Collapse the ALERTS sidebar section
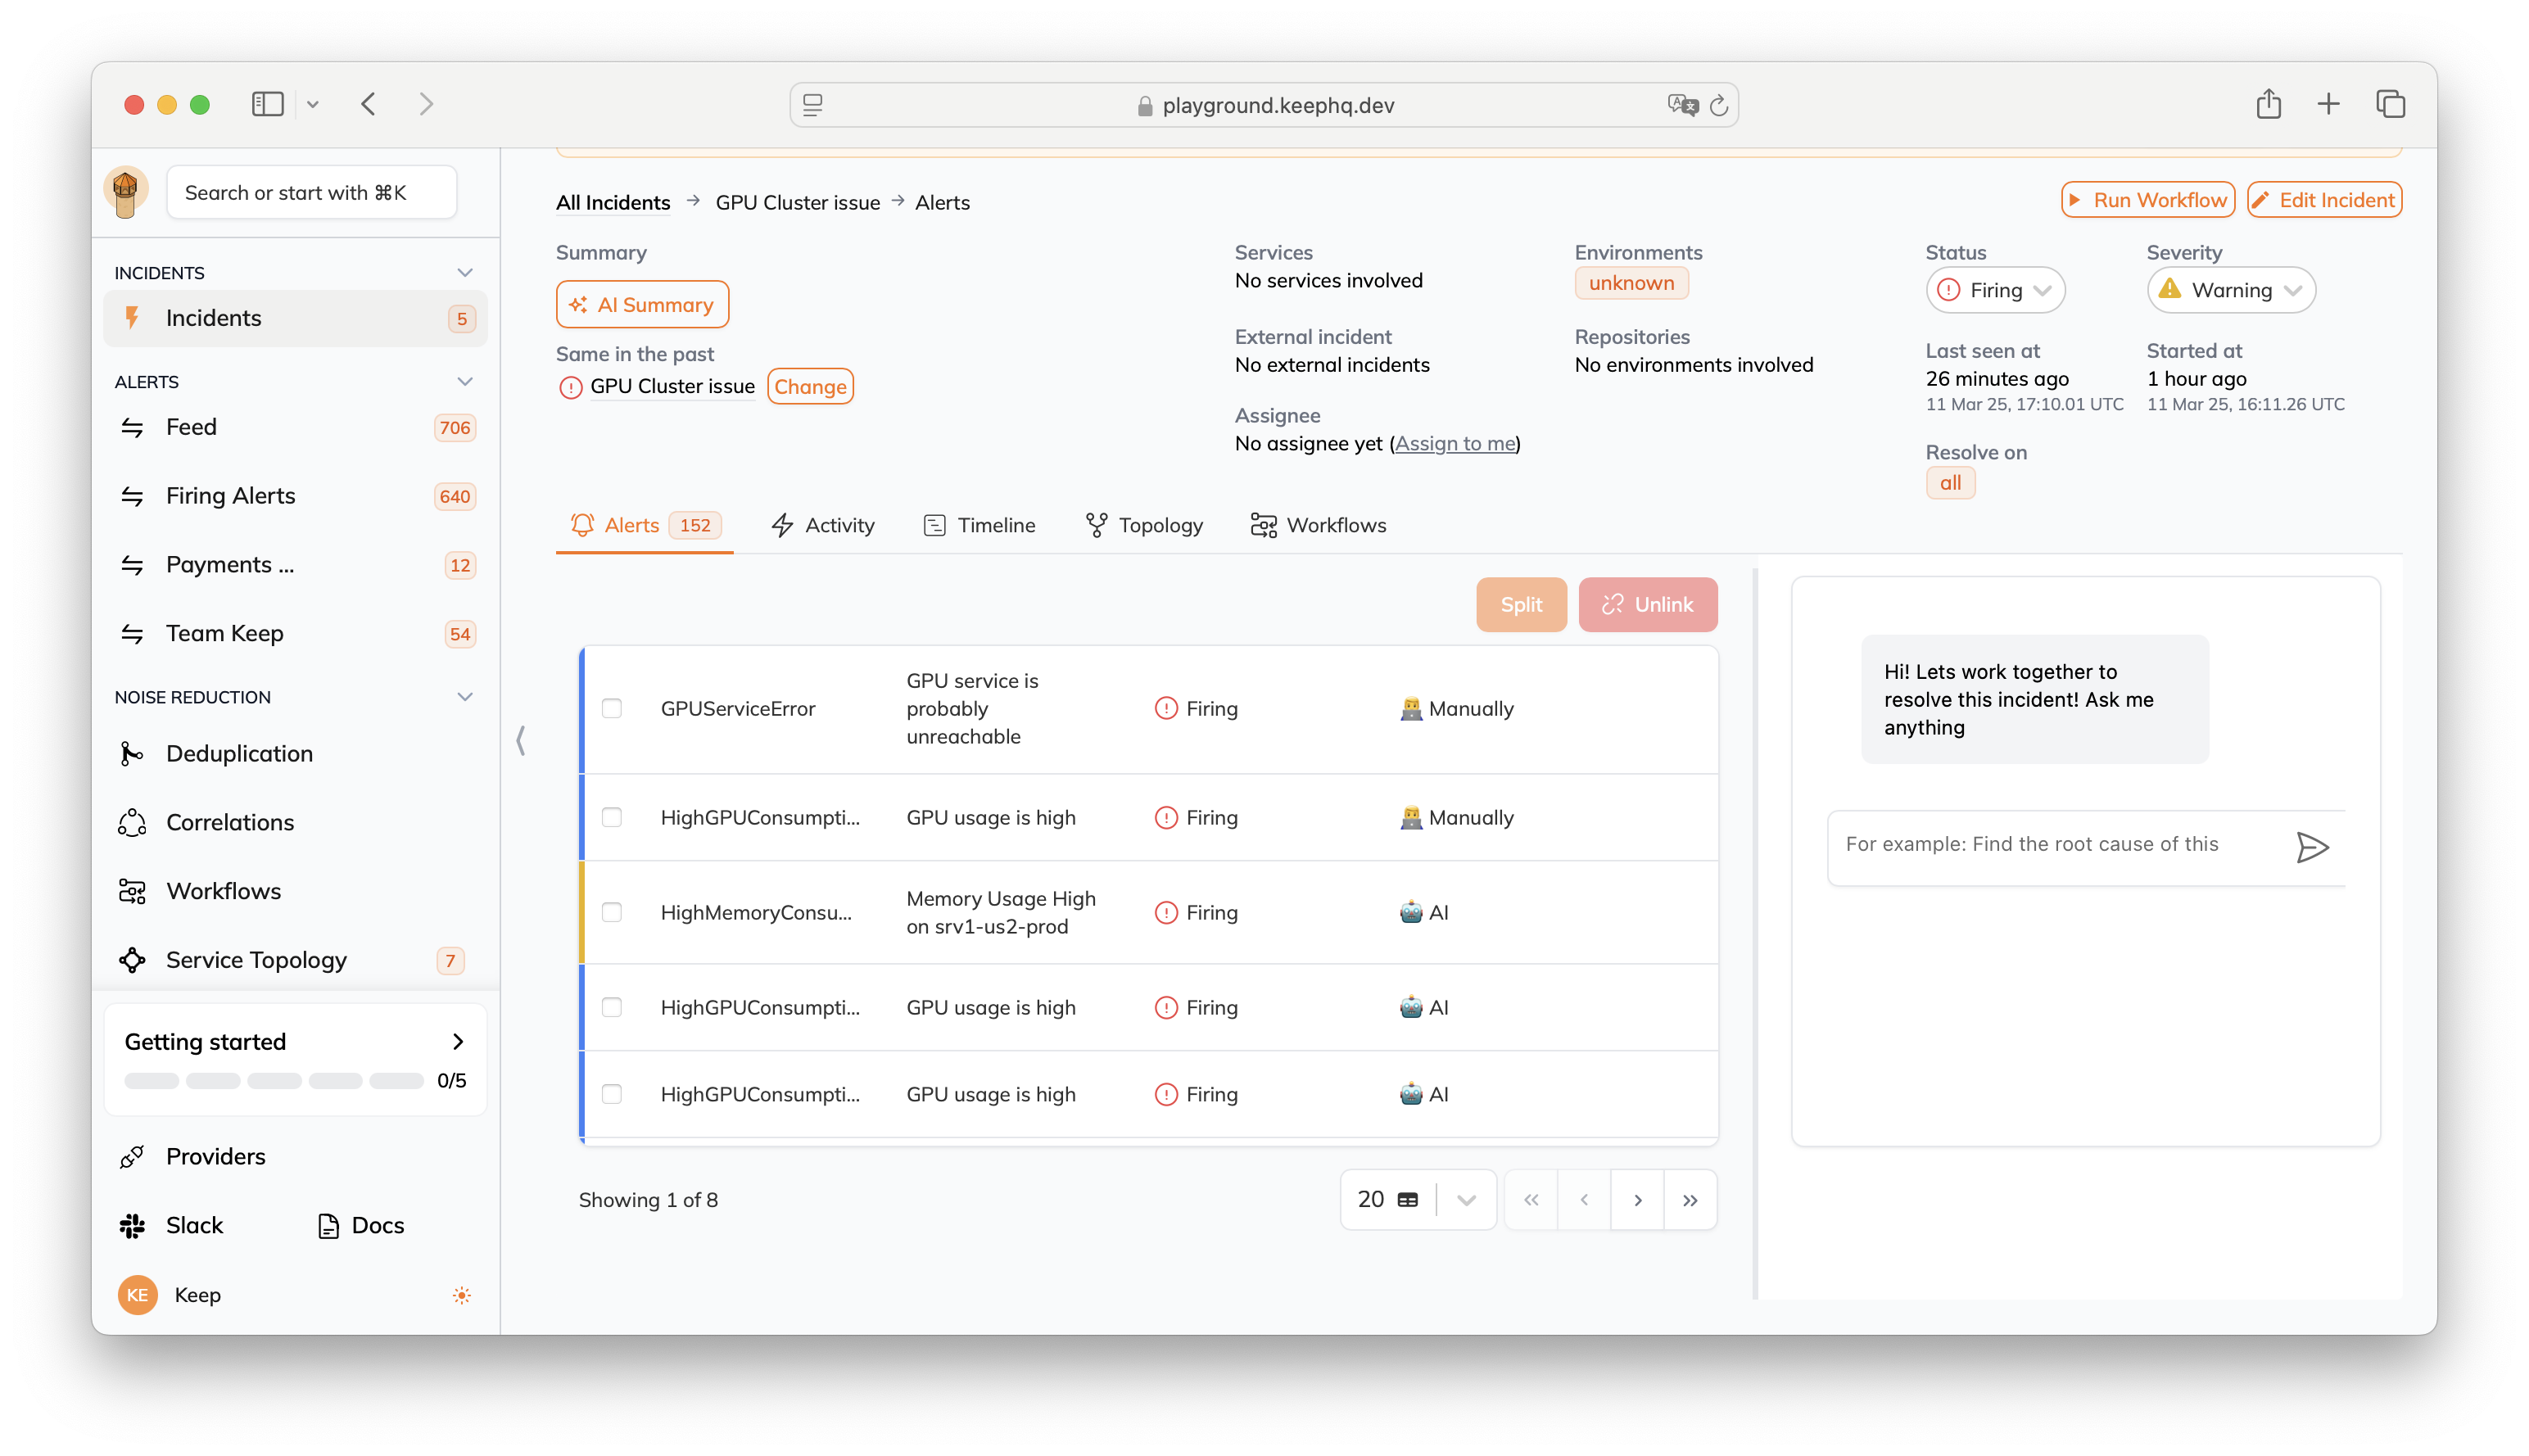This screenshot has width=2529, height=1456. click(x=465, y=382)
